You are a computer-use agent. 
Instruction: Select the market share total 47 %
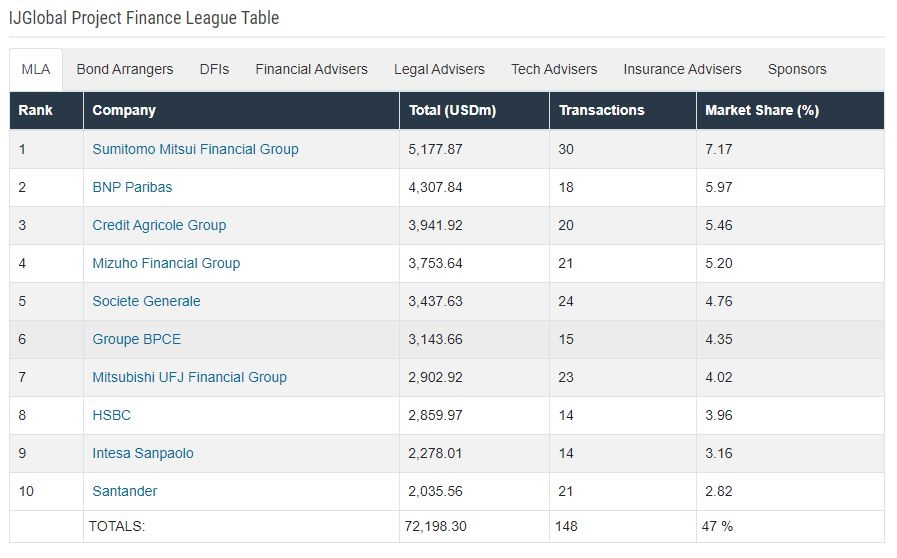(x=717, y=526)
